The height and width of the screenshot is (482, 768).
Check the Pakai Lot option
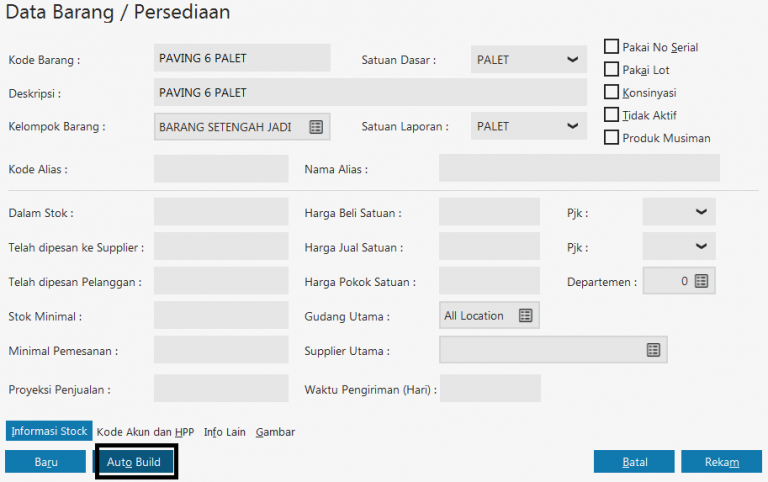pos(611,69)
